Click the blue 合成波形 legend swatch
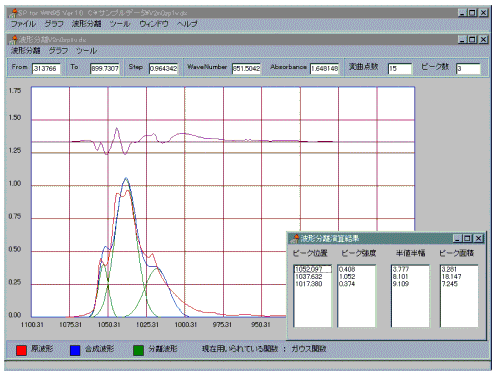This screenshot has height=374, width=495. (x=75, y=350)
